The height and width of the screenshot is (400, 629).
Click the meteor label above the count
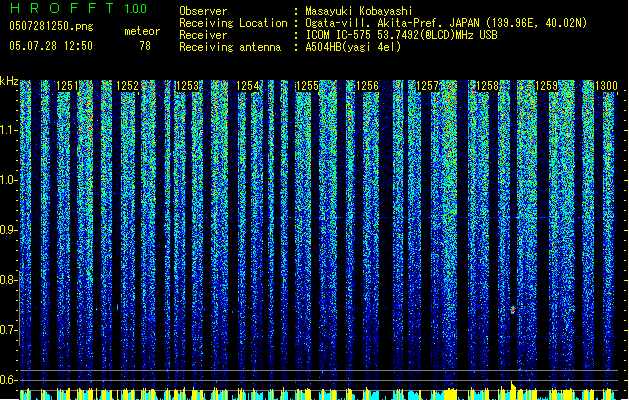pos(142,31)
